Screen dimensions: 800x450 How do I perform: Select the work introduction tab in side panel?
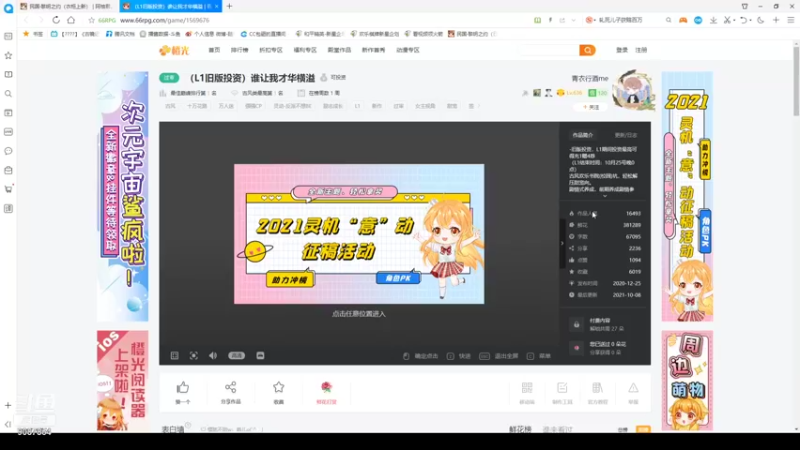pyautogui.click(x=582, y=135)
